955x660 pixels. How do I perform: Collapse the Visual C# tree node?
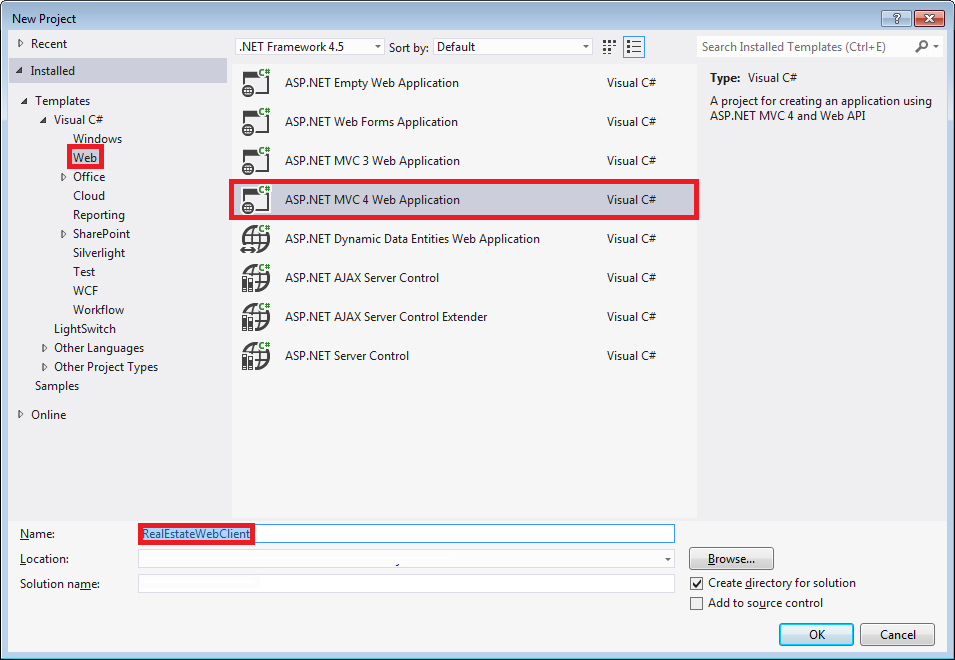tap(43, 120)
